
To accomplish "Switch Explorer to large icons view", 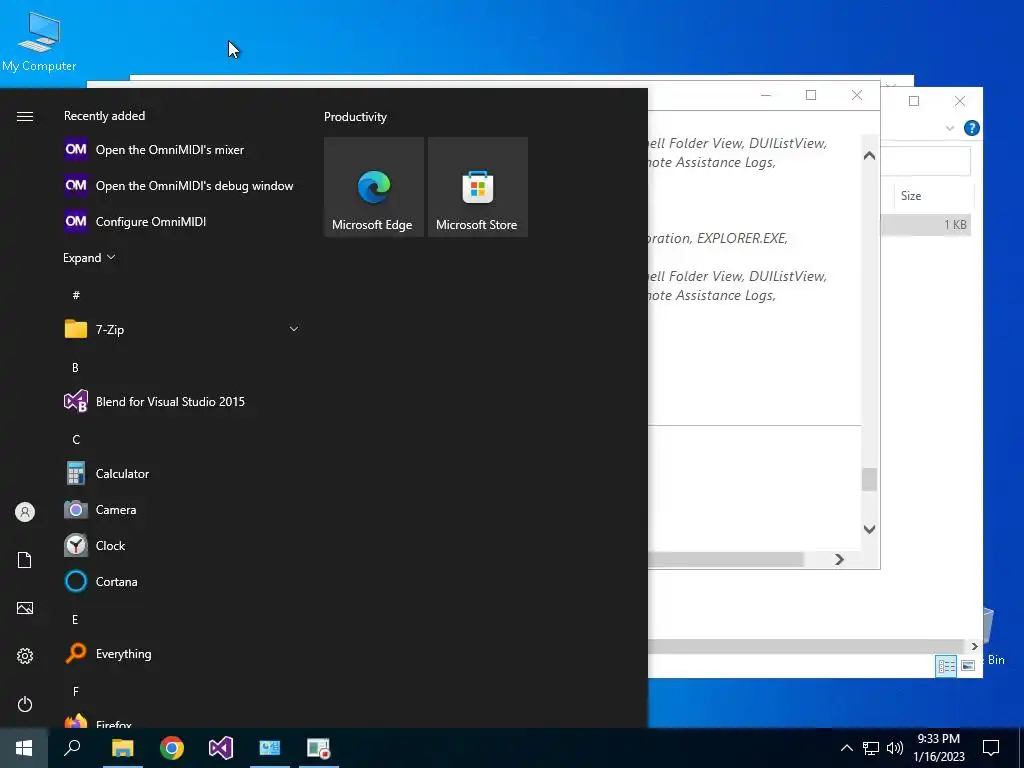I will [x=968, y=665].
